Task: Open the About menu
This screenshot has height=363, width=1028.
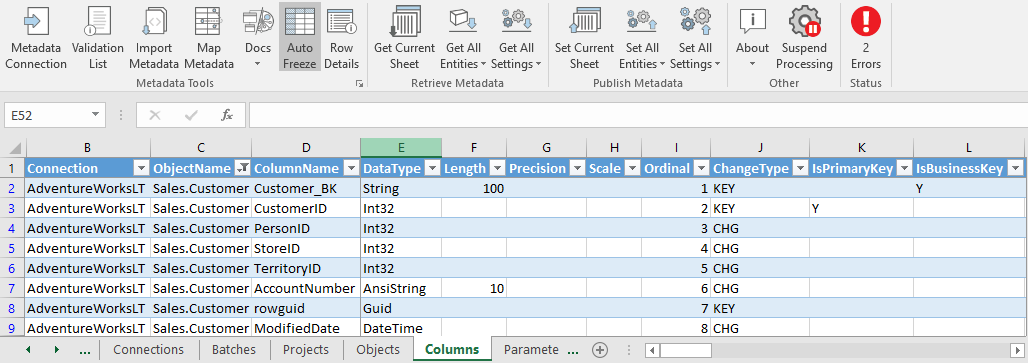Action: pos(752,37)
